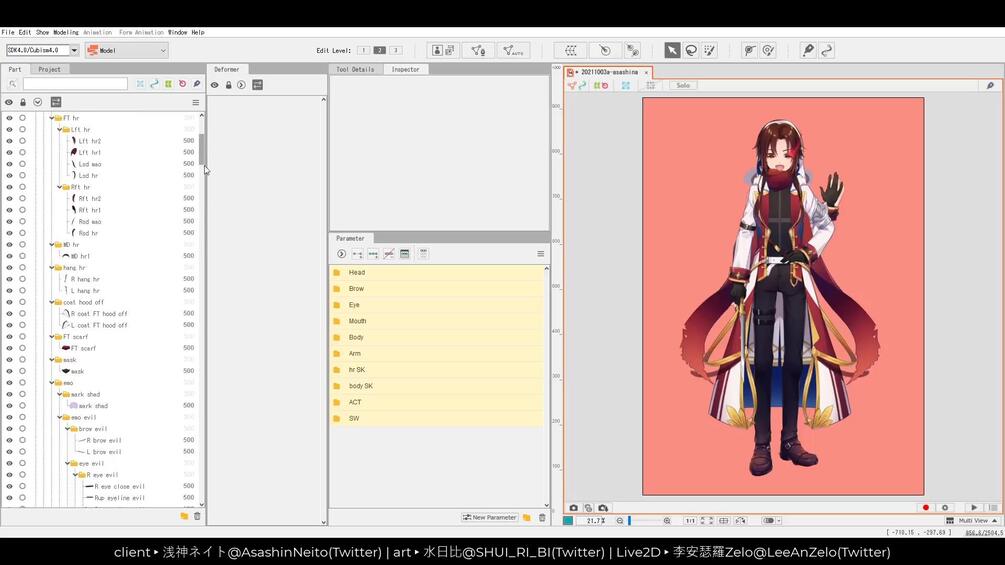Collapse the Lft hr folder
This screenshot has height=565, width=1005.
pos(60,129)
